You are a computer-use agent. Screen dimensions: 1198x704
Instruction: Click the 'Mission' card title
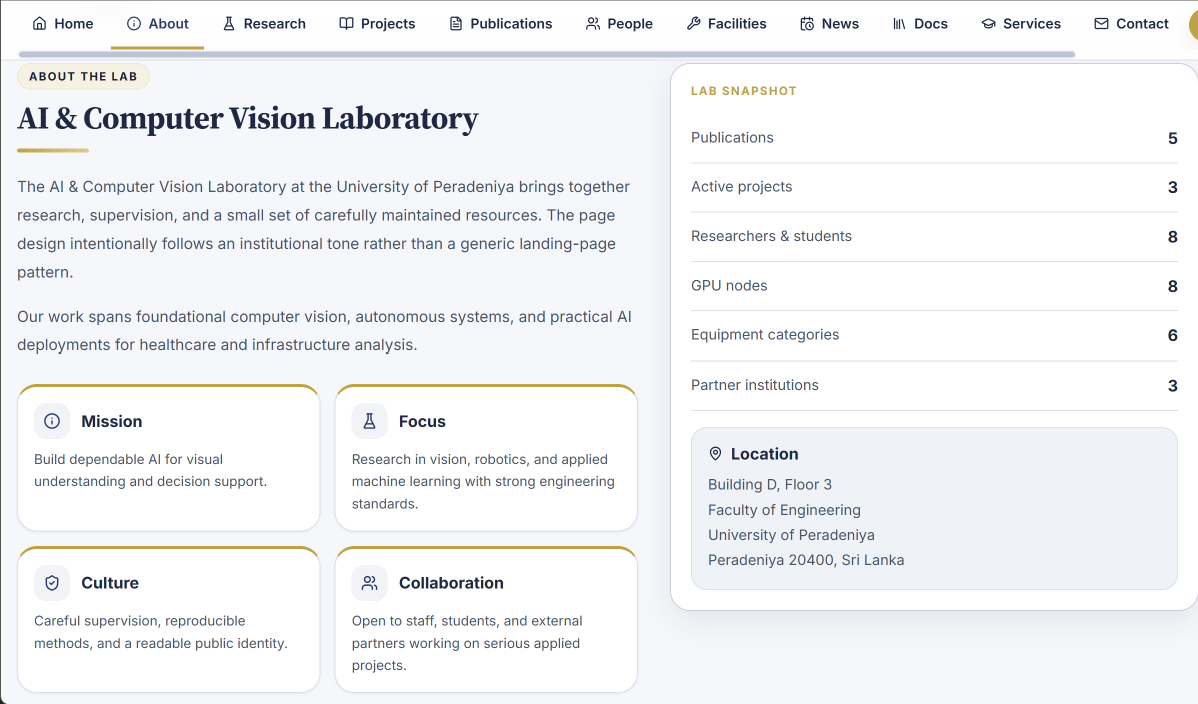click(x=112, y=421)
